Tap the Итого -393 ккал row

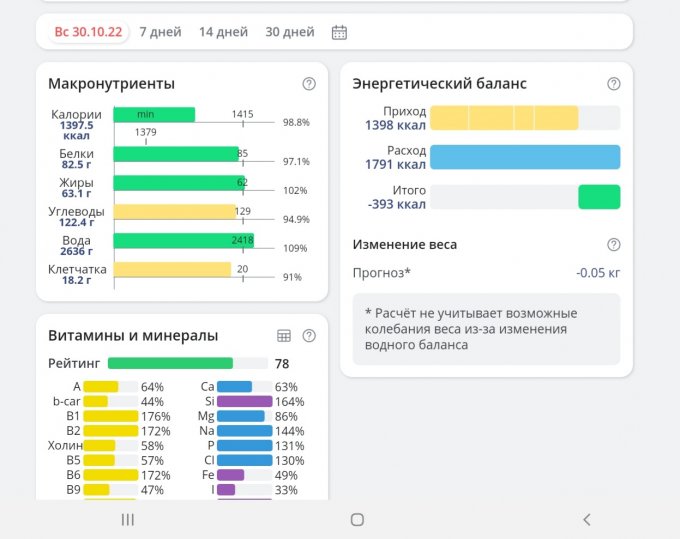(x=486, y=197)
